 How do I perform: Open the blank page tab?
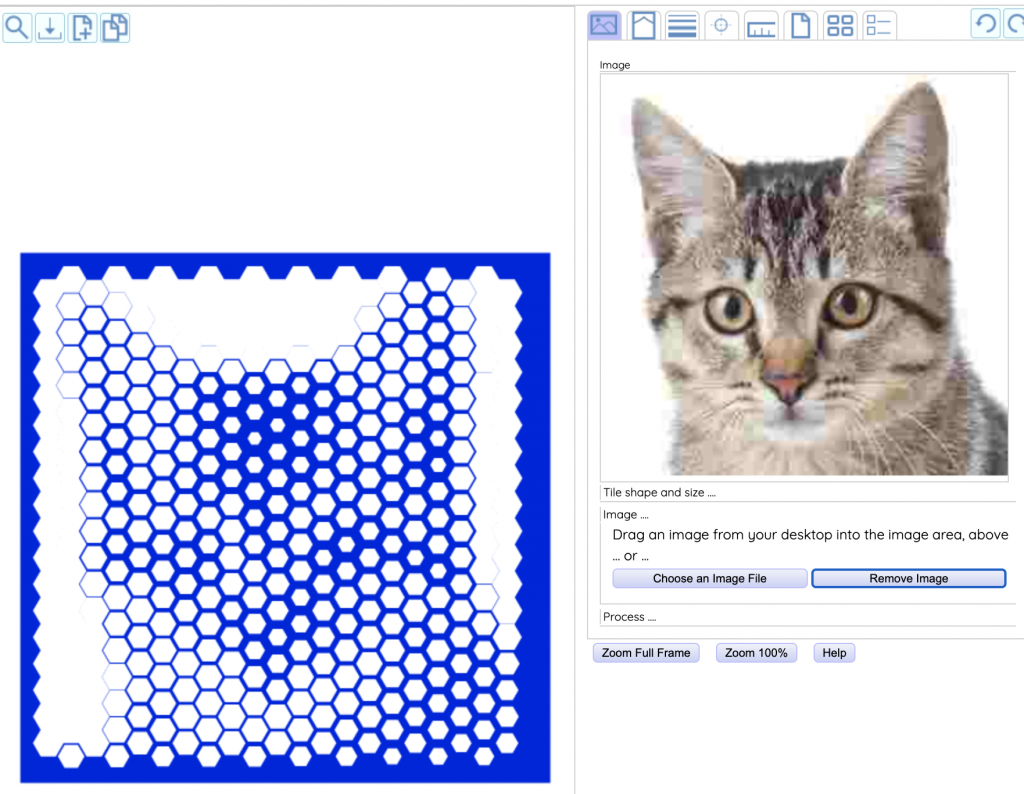click(x=801, y=25)
